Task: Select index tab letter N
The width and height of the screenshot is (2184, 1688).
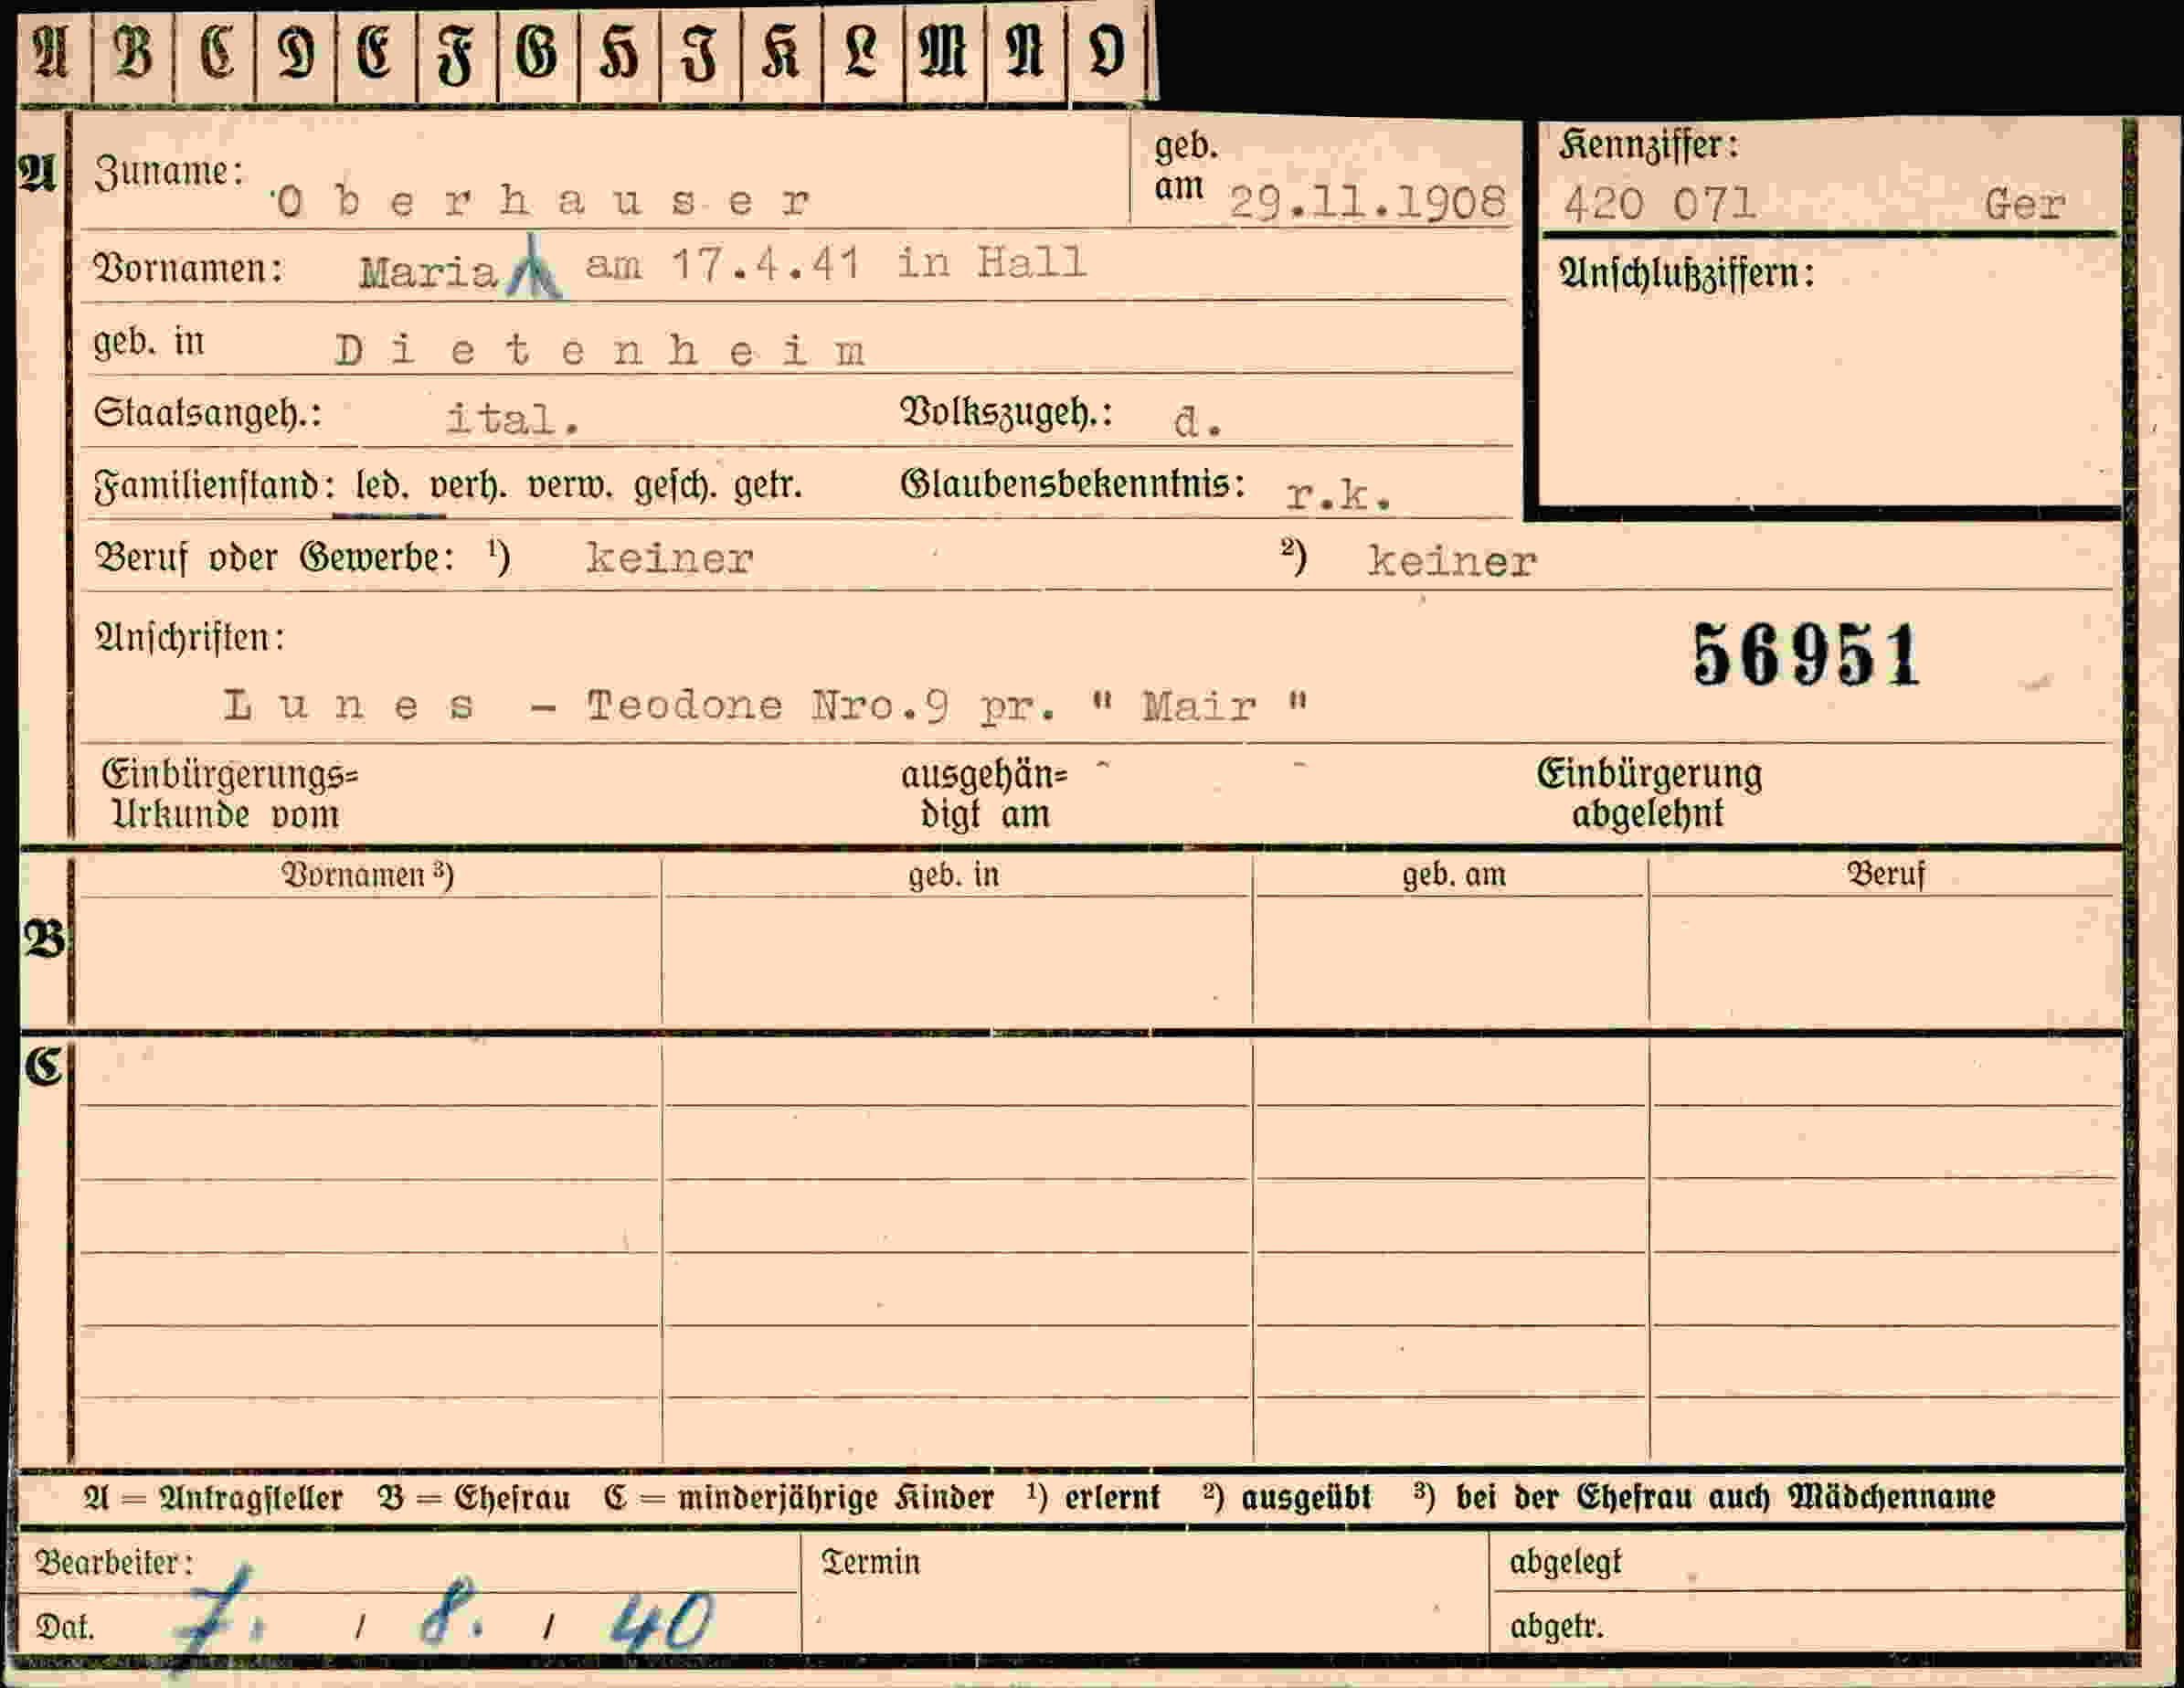Action: pyautogui.click(x=1025, y=51)
